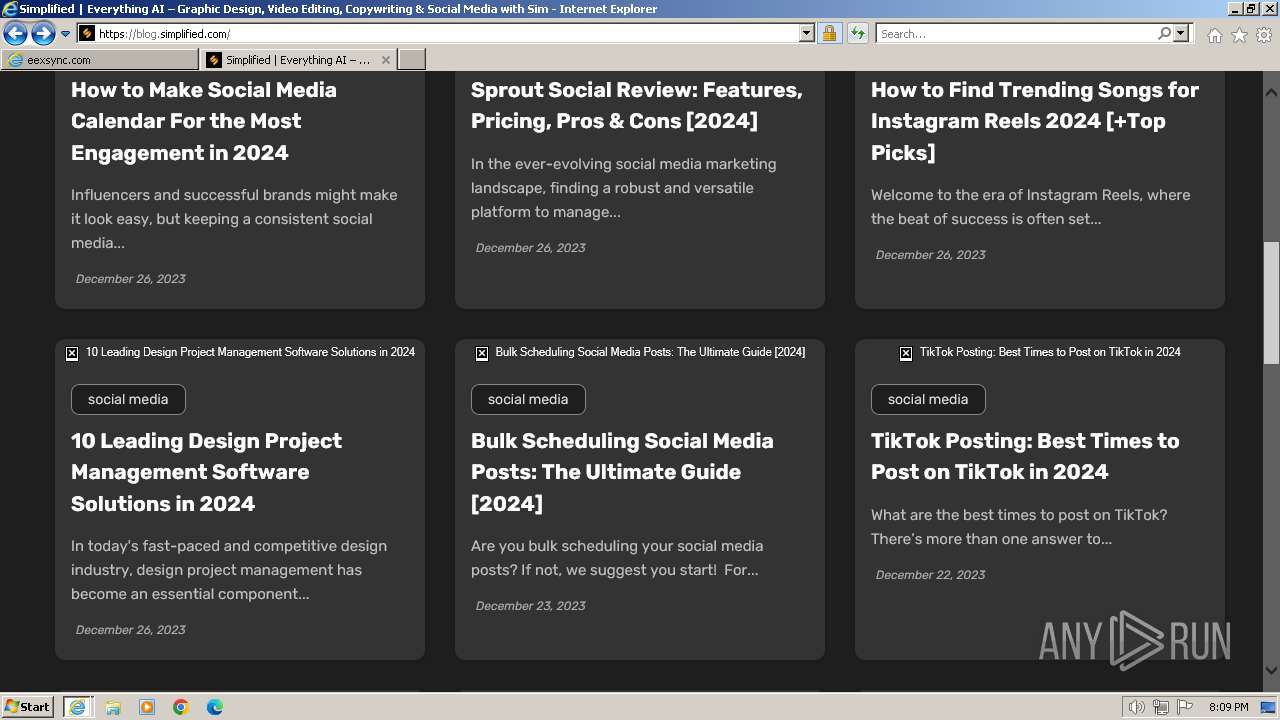Open a new blank tab

point(412,60)
